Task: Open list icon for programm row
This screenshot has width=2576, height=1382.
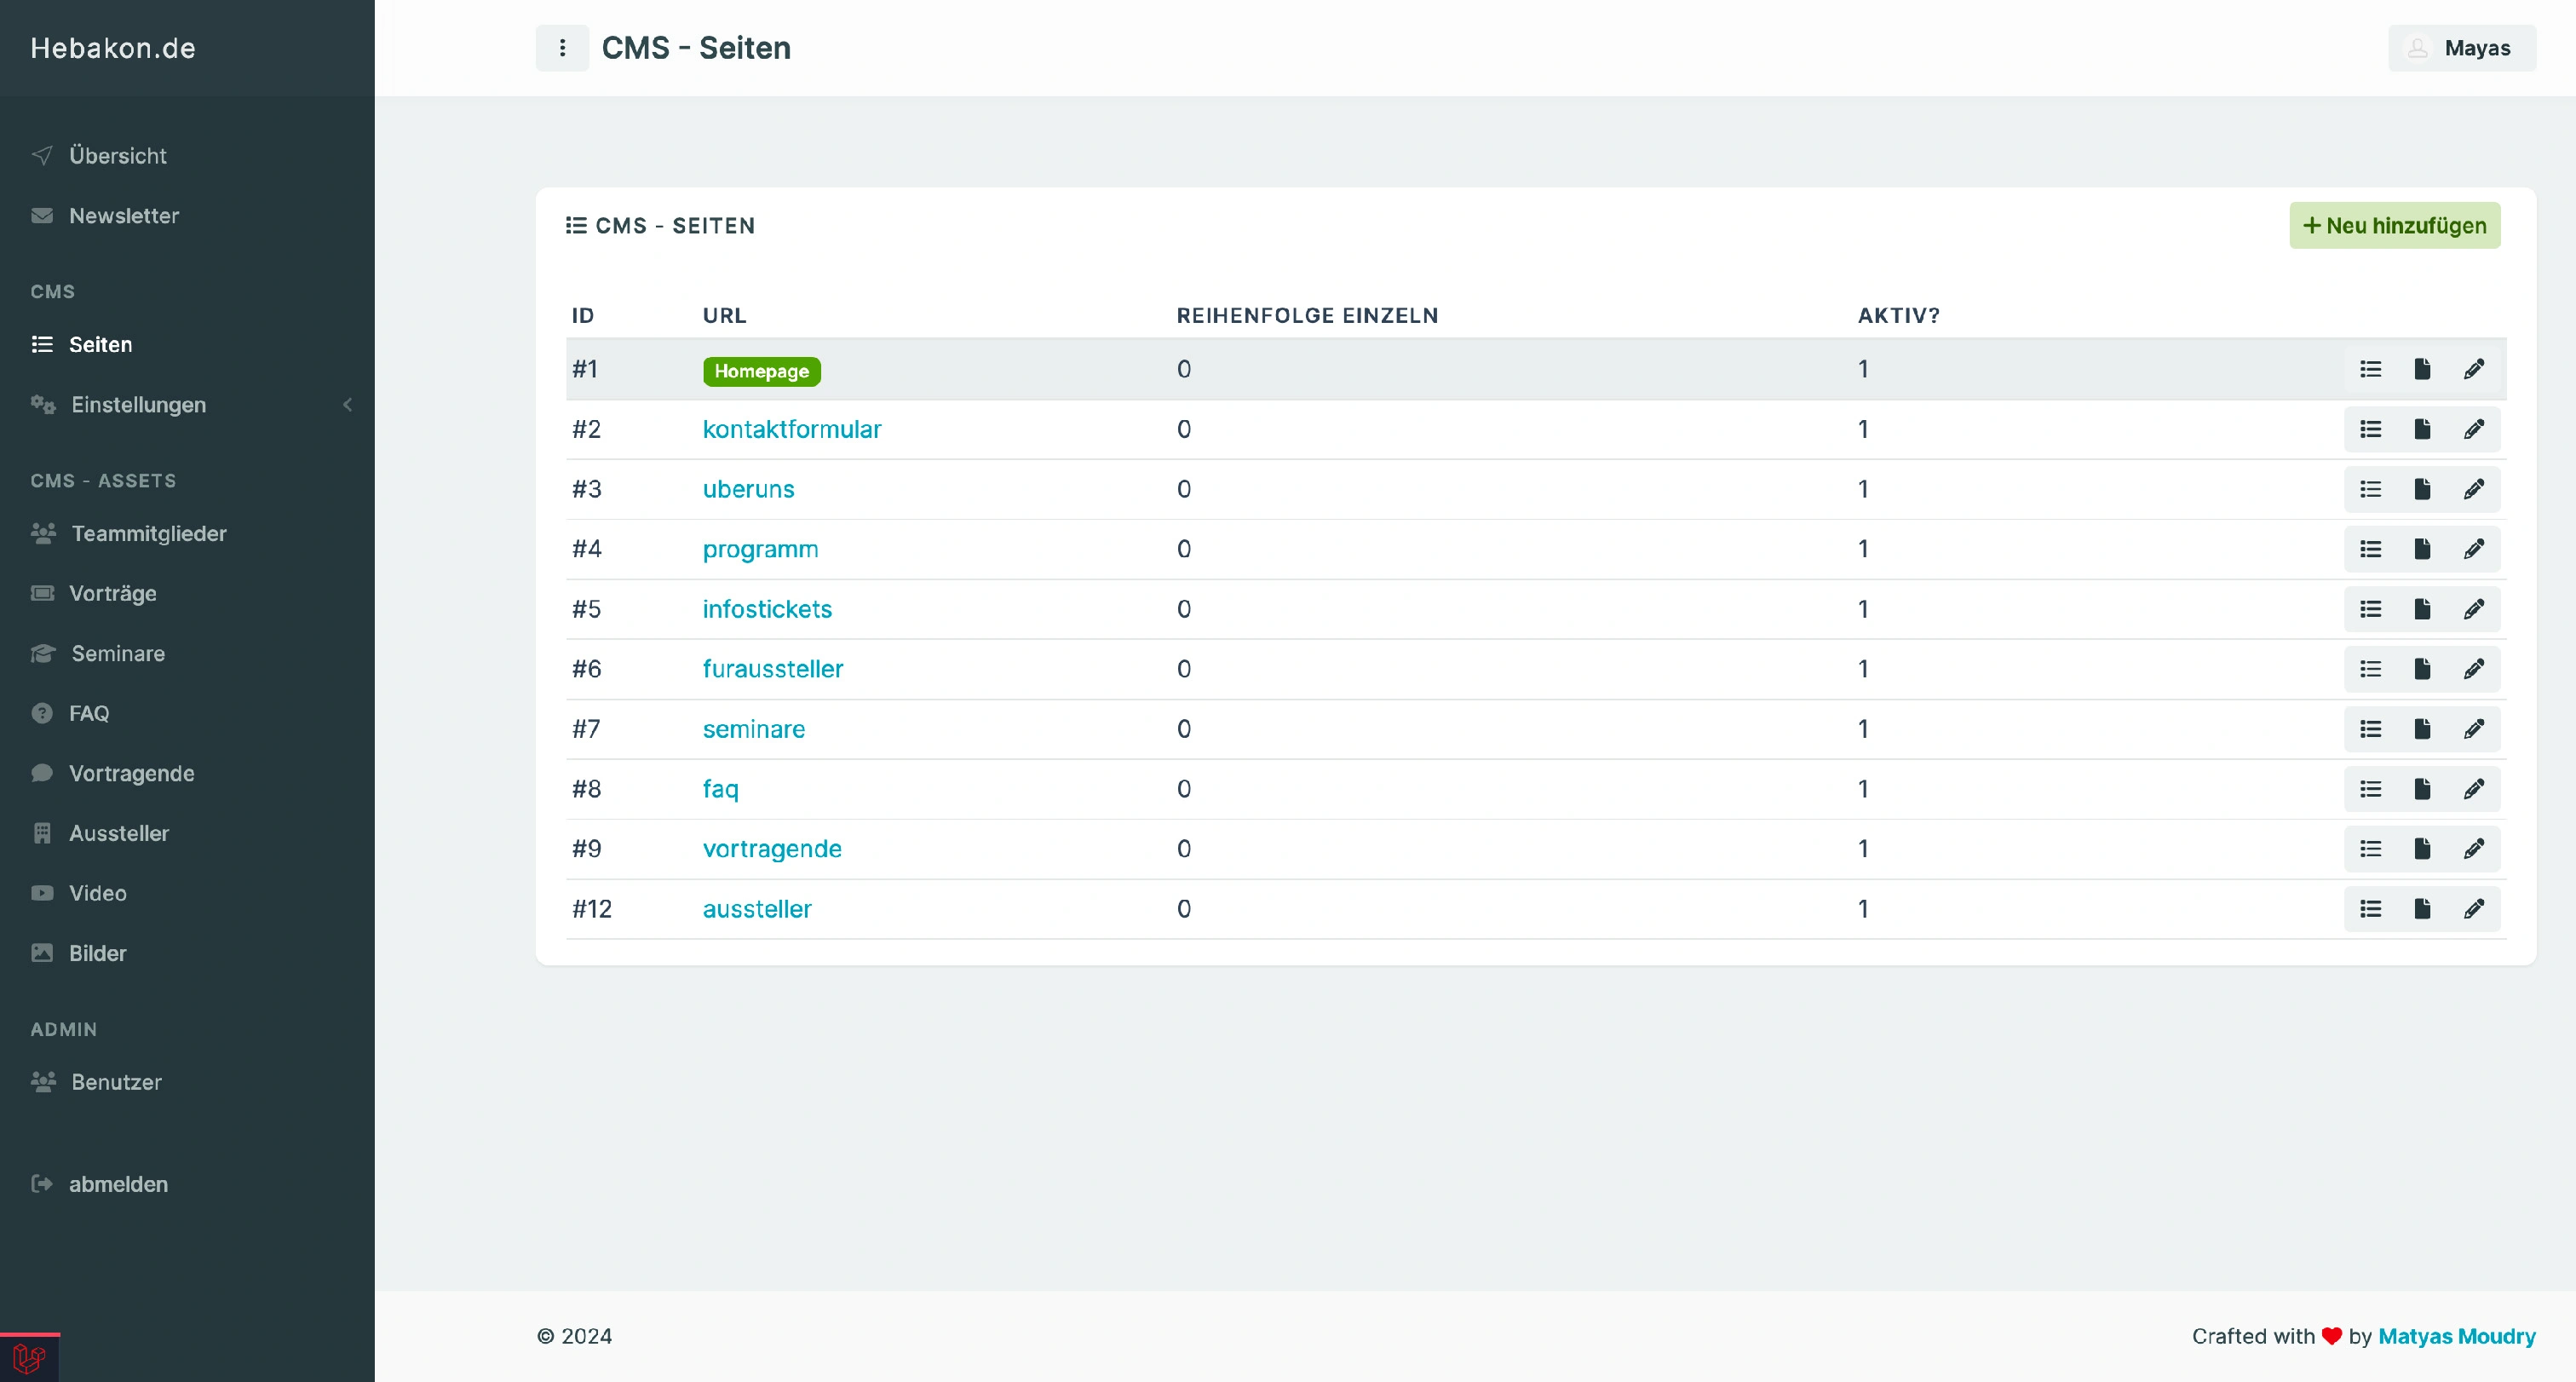Action: 2370,549
